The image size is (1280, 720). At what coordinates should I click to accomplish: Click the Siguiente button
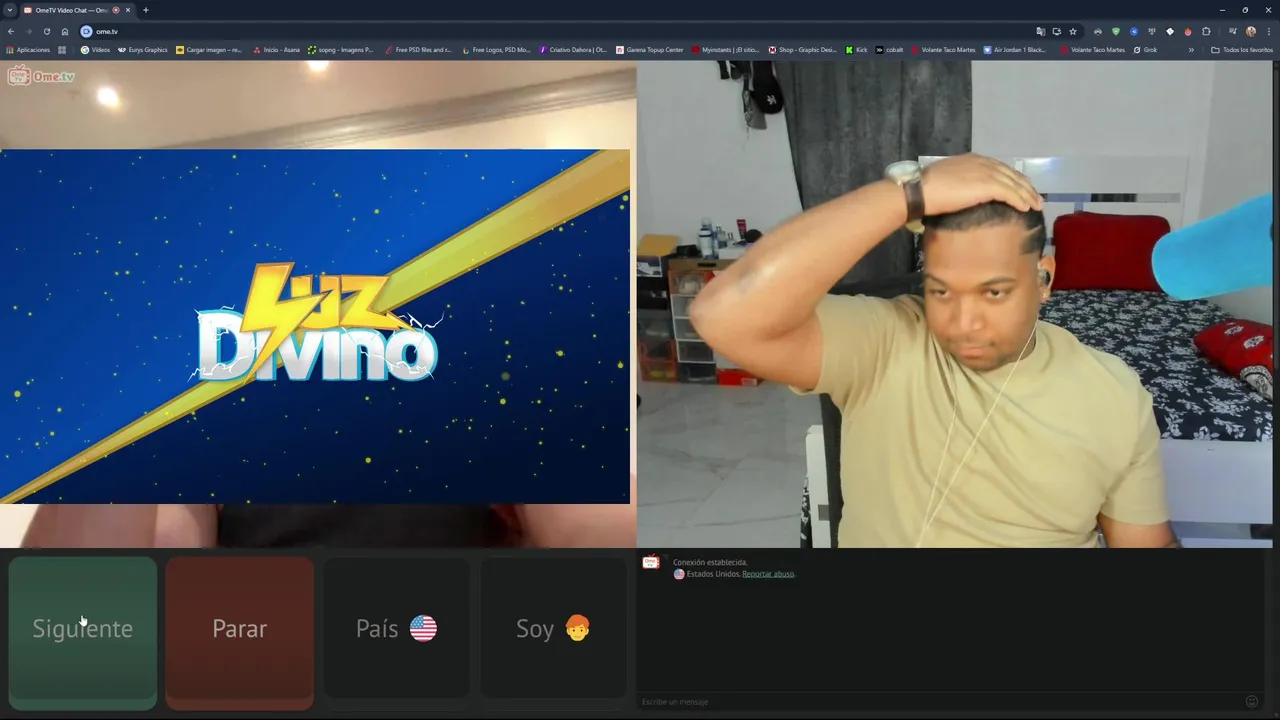coord(83,633)
